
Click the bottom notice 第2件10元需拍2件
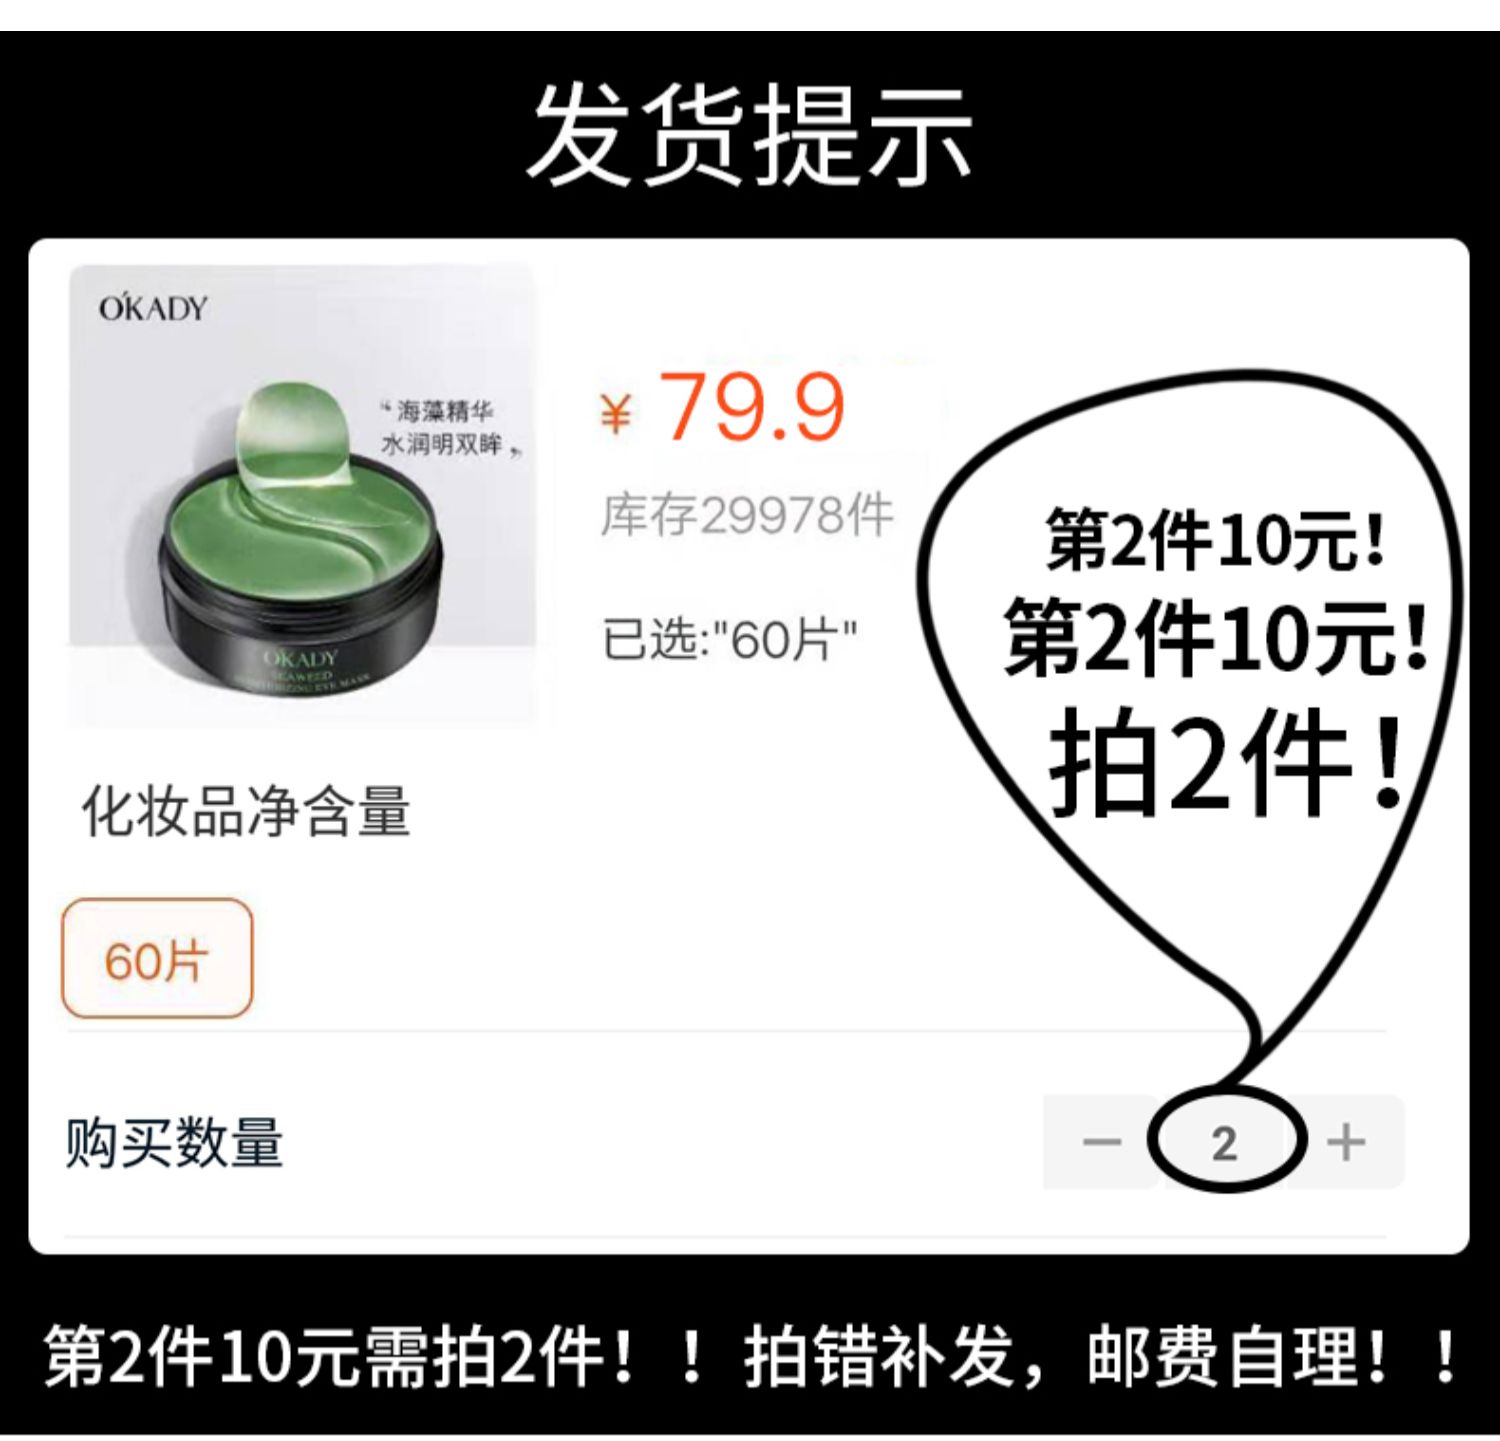(338, 1356)
